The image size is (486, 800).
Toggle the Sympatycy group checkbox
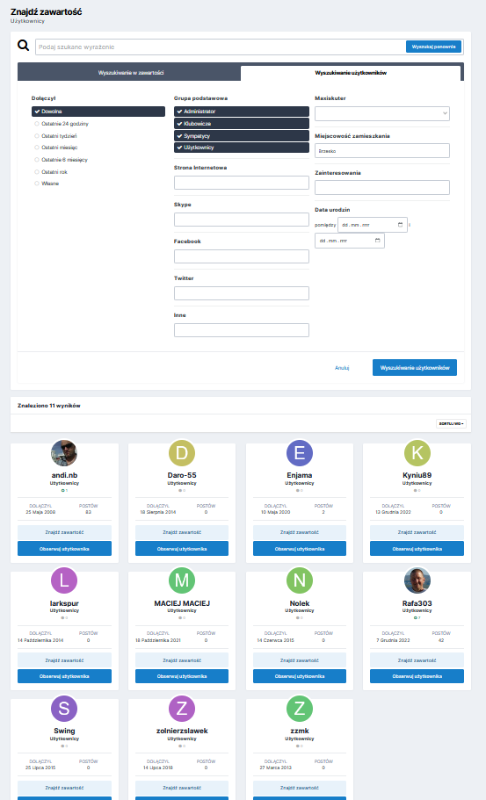(x=241, y=136)
